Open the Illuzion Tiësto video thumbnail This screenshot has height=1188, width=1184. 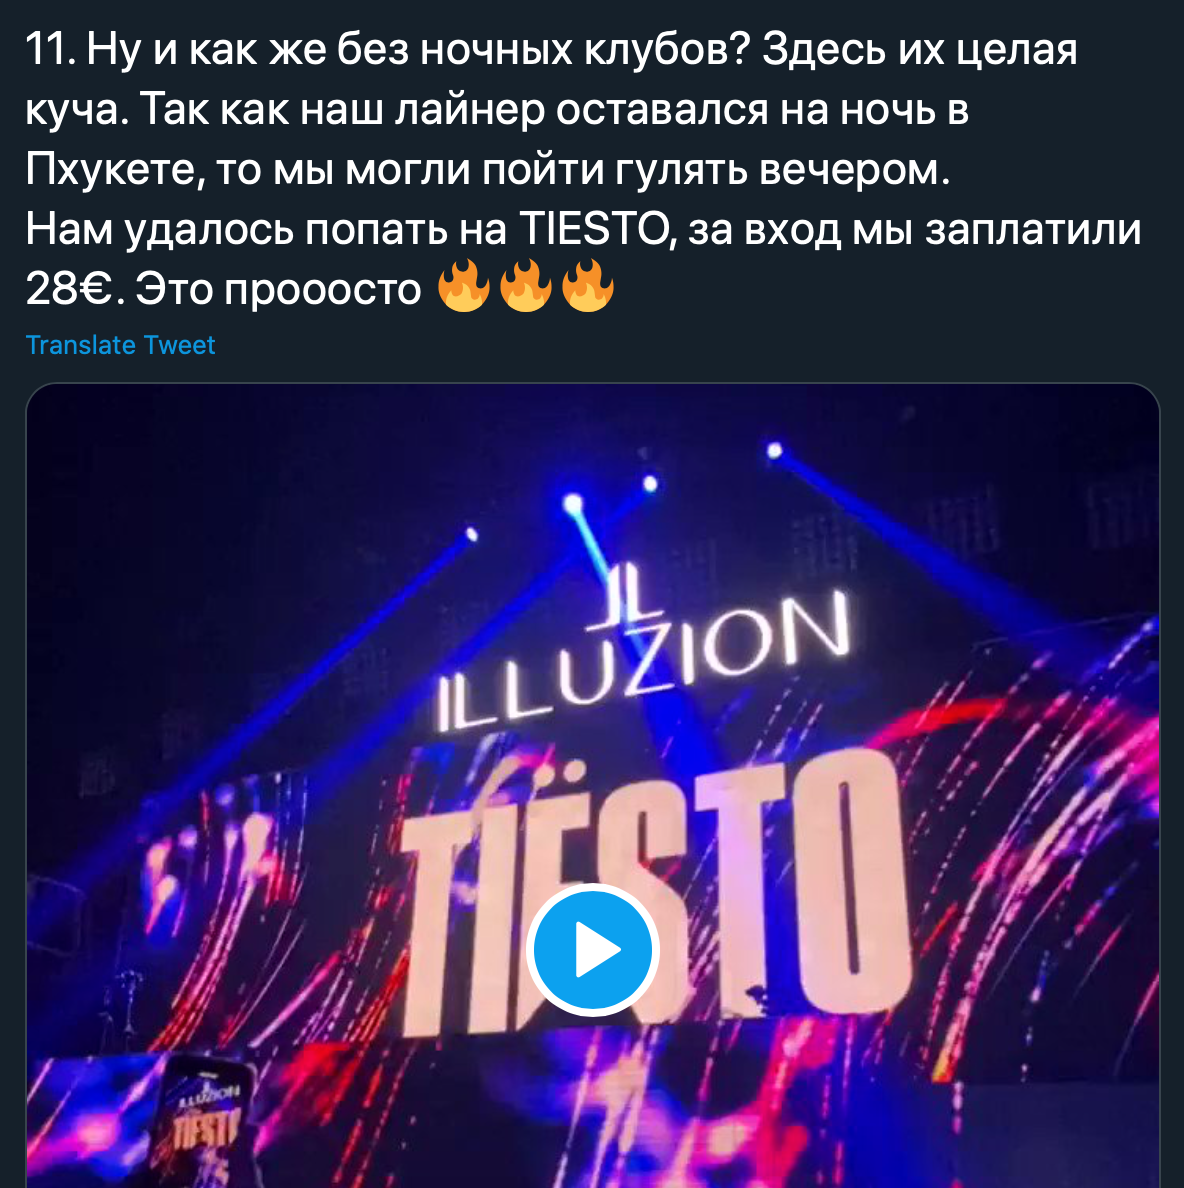[x=592, y=786]
